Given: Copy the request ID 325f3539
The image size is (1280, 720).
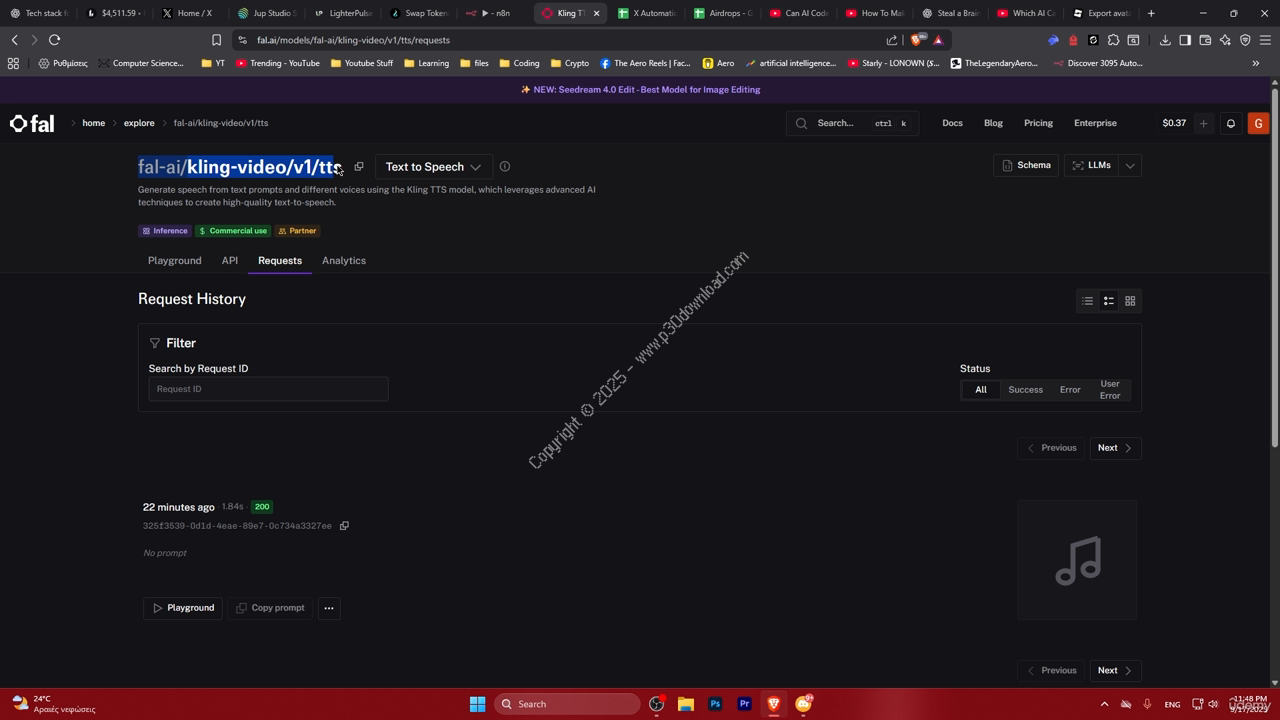Looking at the screenshot, I should coord(344,526).
